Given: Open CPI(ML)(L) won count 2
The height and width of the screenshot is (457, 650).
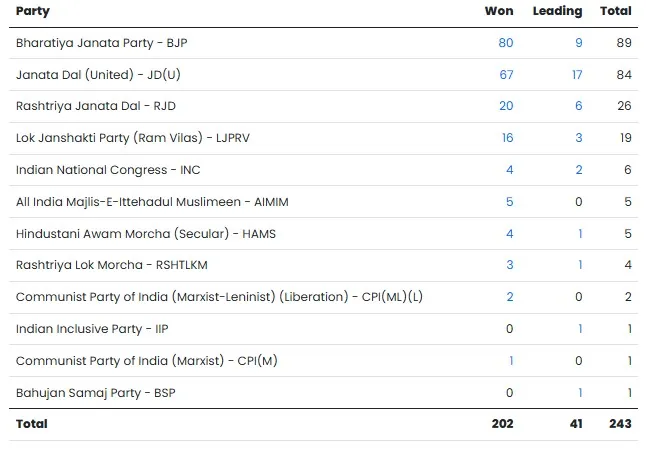Looking at the screenshot, I should [x=509, y=297].
